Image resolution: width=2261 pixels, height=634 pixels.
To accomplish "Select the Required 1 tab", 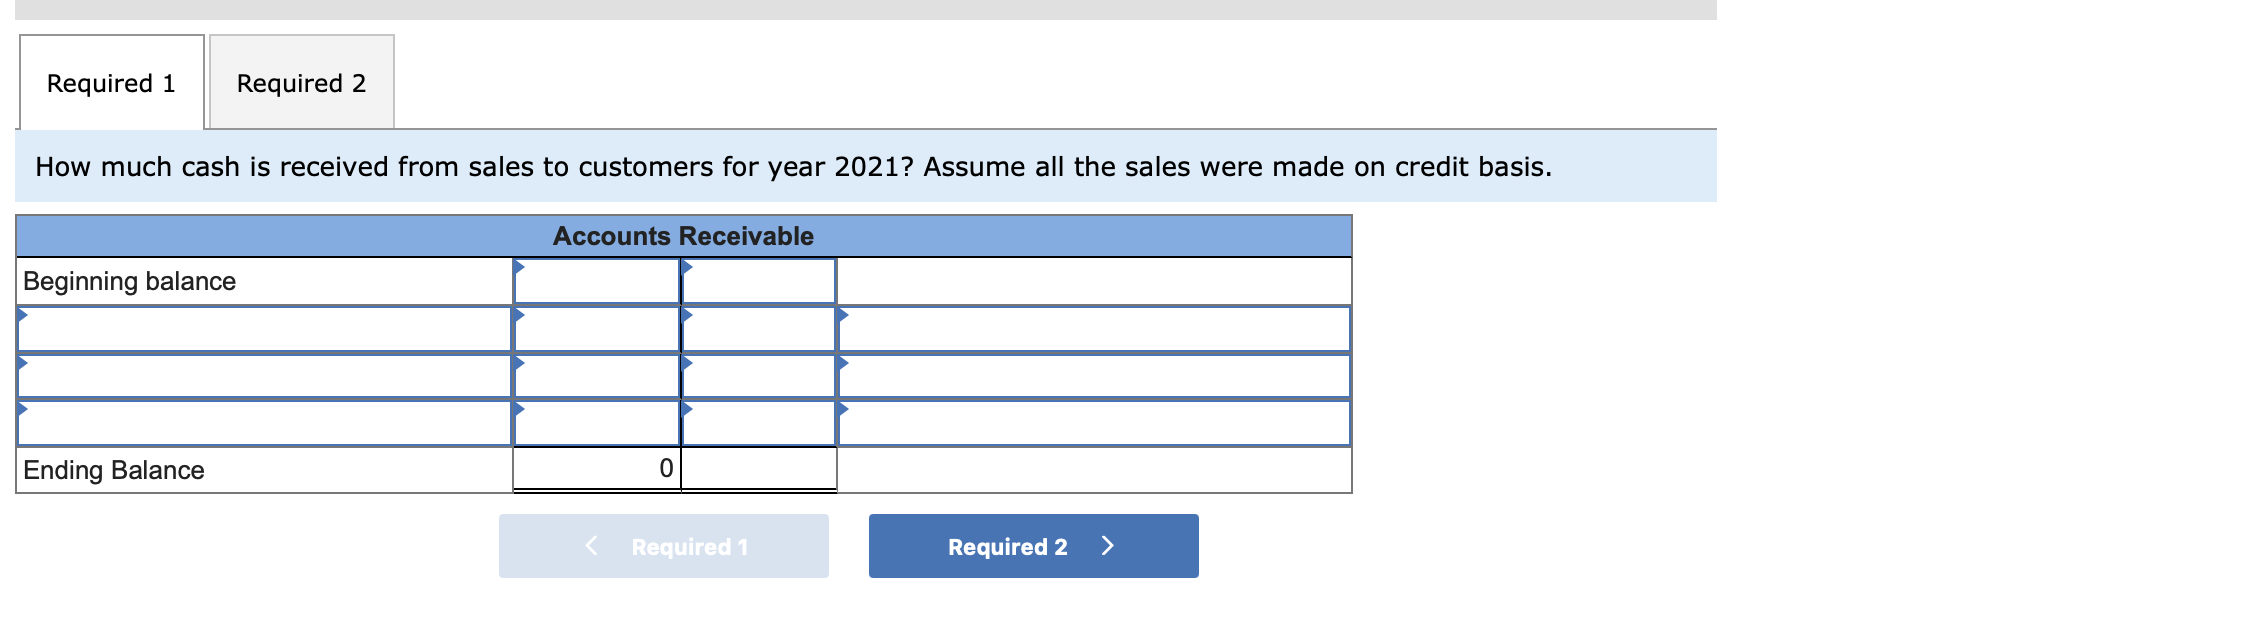I will [110, 82].
